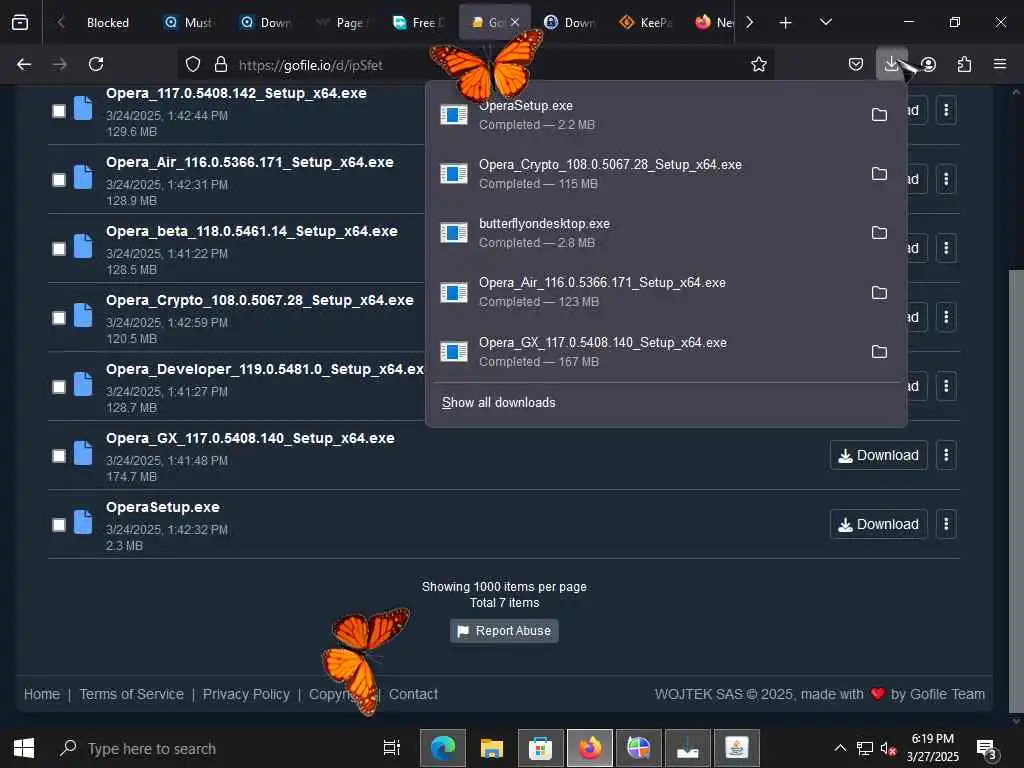Viewport: 1024px width, 768px height.
Task: Switch to the Blocked tab
Action: (x=108, y=23)
